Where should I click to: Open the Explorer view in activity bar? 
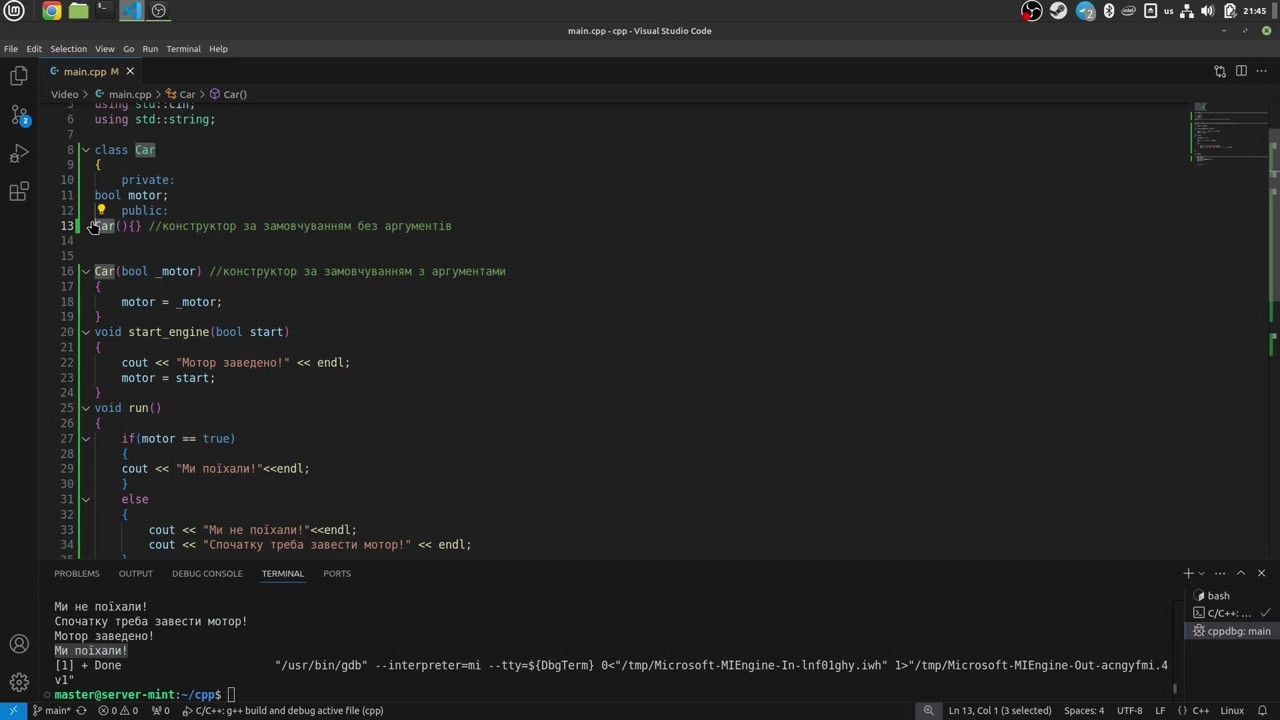19,76
